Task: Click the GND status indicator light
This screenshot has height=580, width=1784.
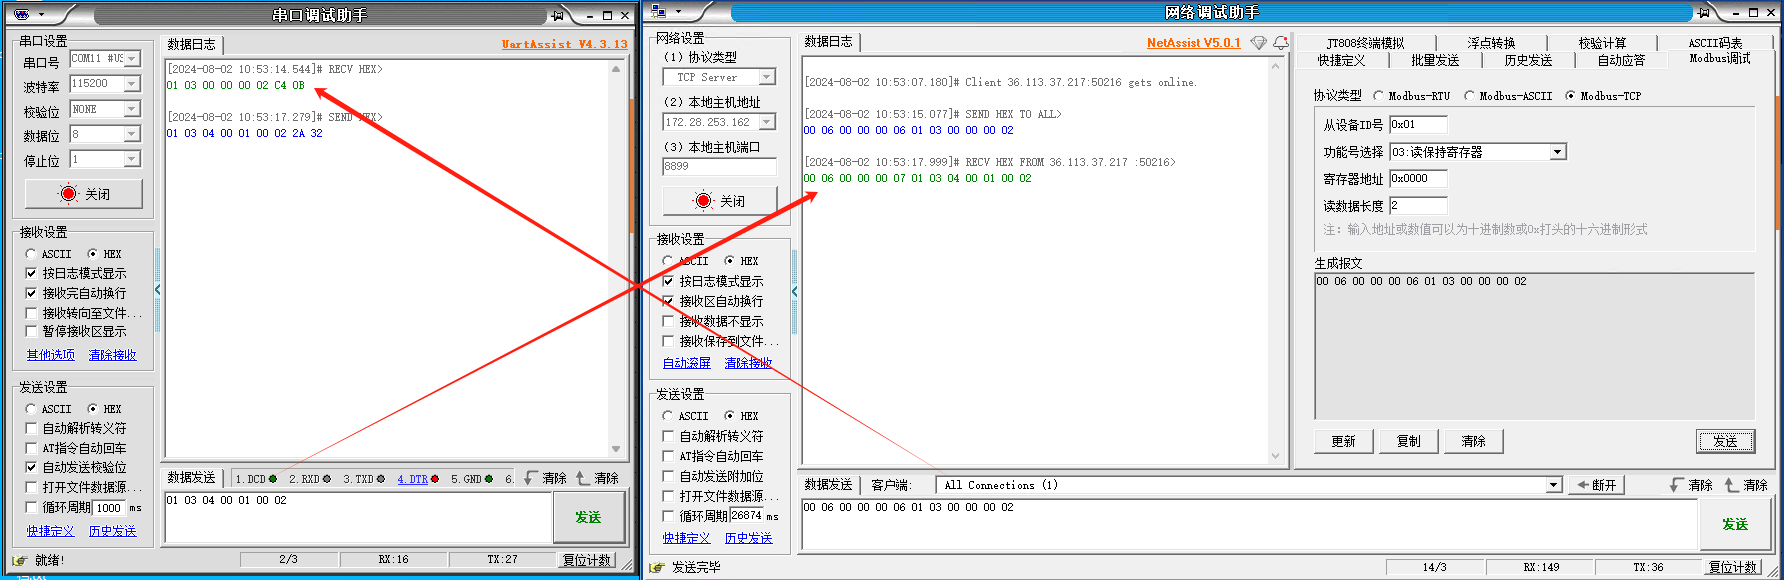Action: pos(489,479)
